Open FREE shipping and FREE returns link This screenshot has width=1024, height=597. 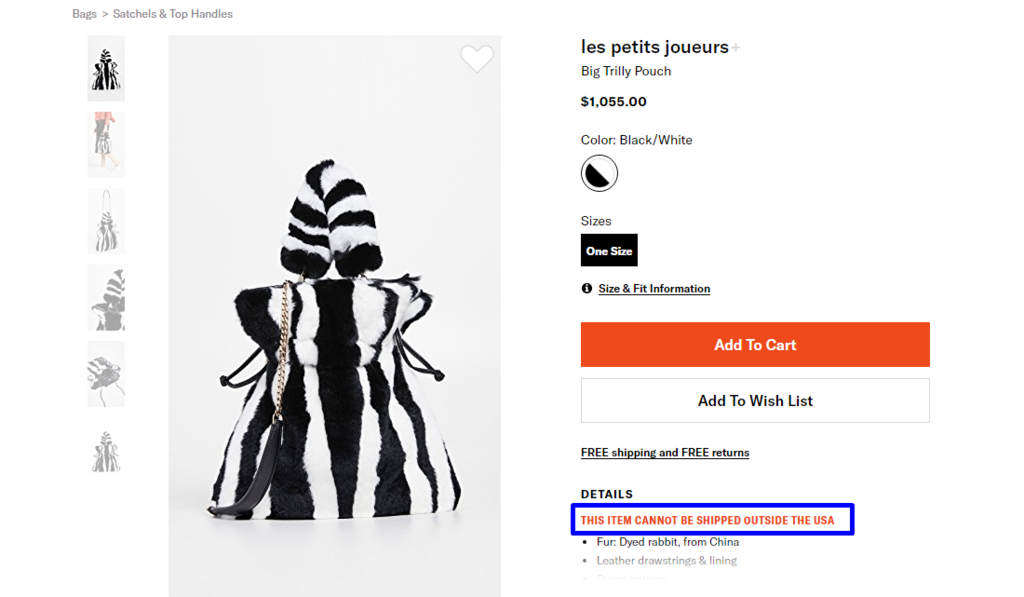(x=665, y=453)
